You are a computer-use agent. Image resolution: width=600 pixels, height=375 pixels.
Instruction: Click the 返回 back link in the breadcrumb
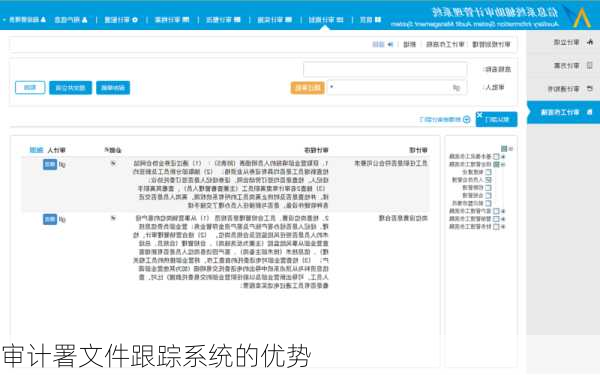(383, 44)
